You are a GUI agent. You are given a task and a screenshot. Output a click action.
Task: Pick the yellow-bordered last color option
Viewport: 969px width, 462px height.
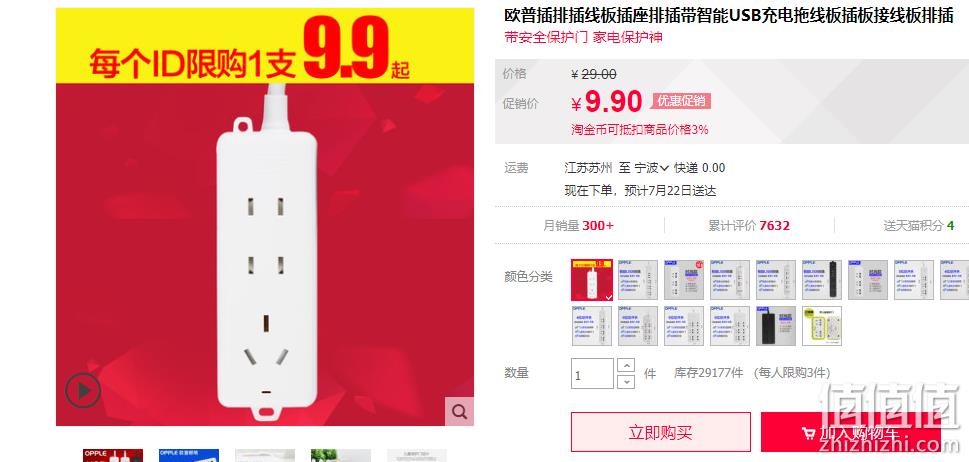[x=822, y=326]
